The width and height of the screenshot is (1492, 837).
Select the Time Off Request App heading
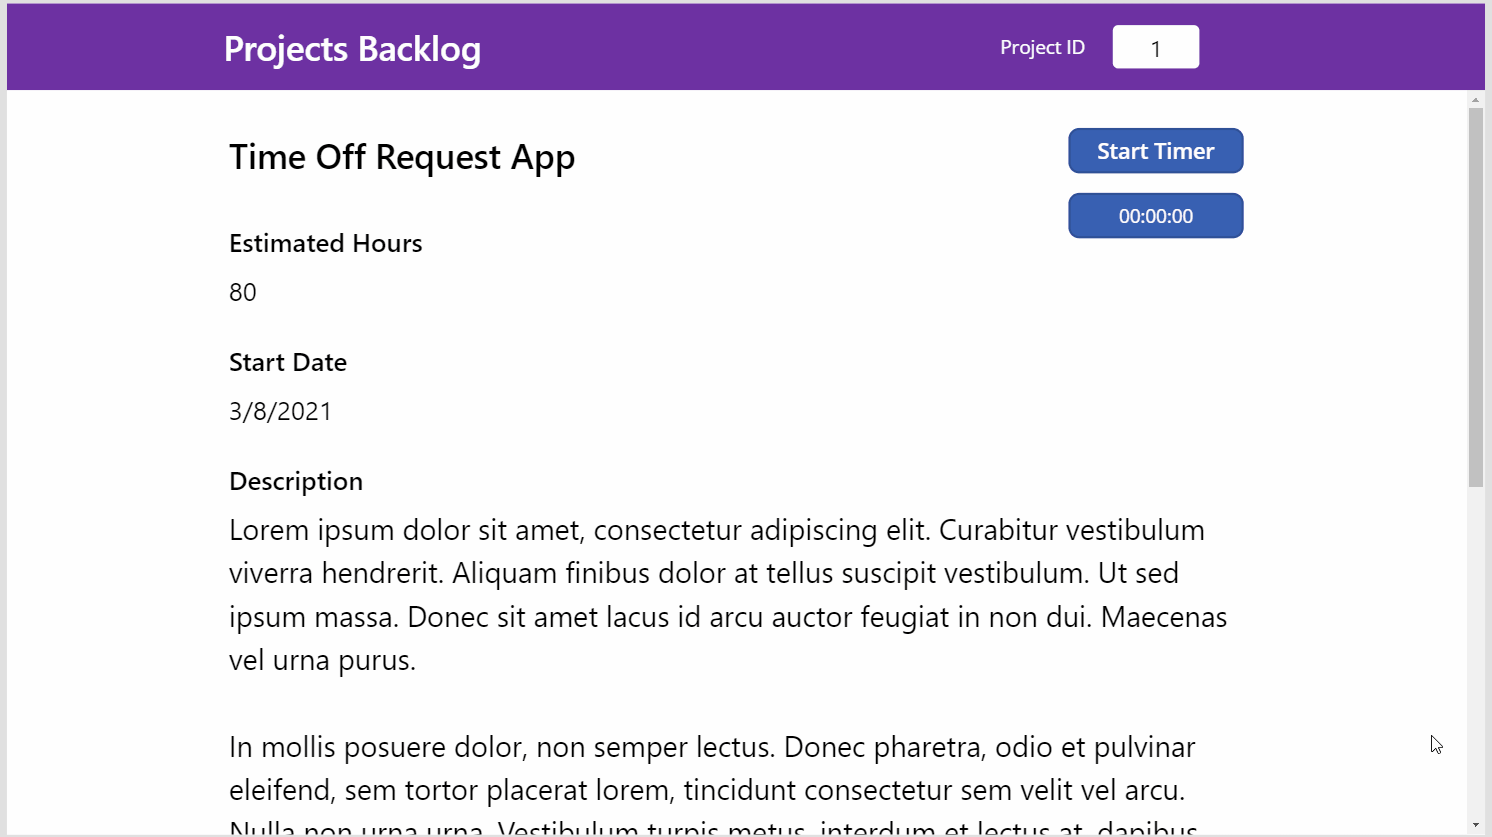click(402, 157)
